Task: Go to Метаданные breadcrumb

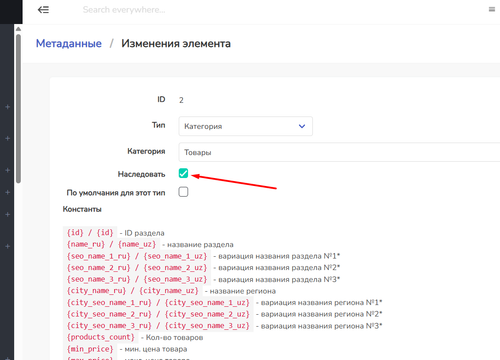Action: tap(69, 43)
